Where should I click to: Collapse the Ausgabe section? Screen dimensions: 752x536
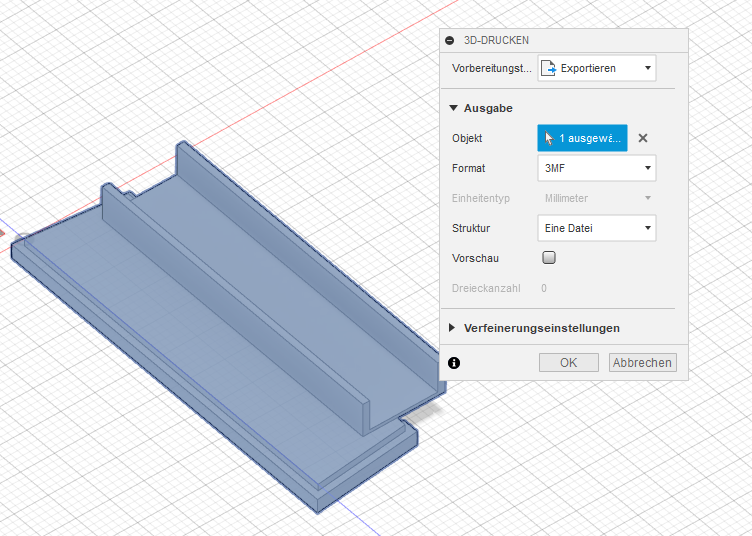click(453, 108)
